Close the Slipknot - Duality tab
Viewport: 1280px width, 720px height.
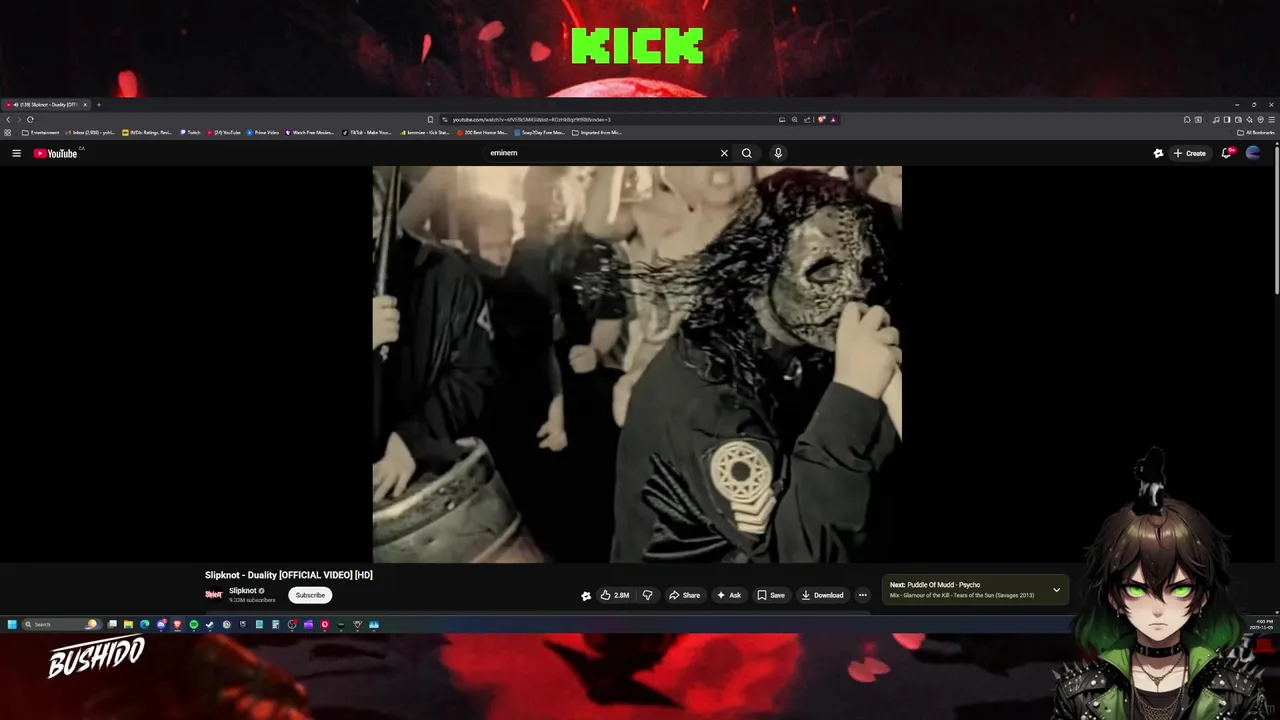[x=85, y=105]
